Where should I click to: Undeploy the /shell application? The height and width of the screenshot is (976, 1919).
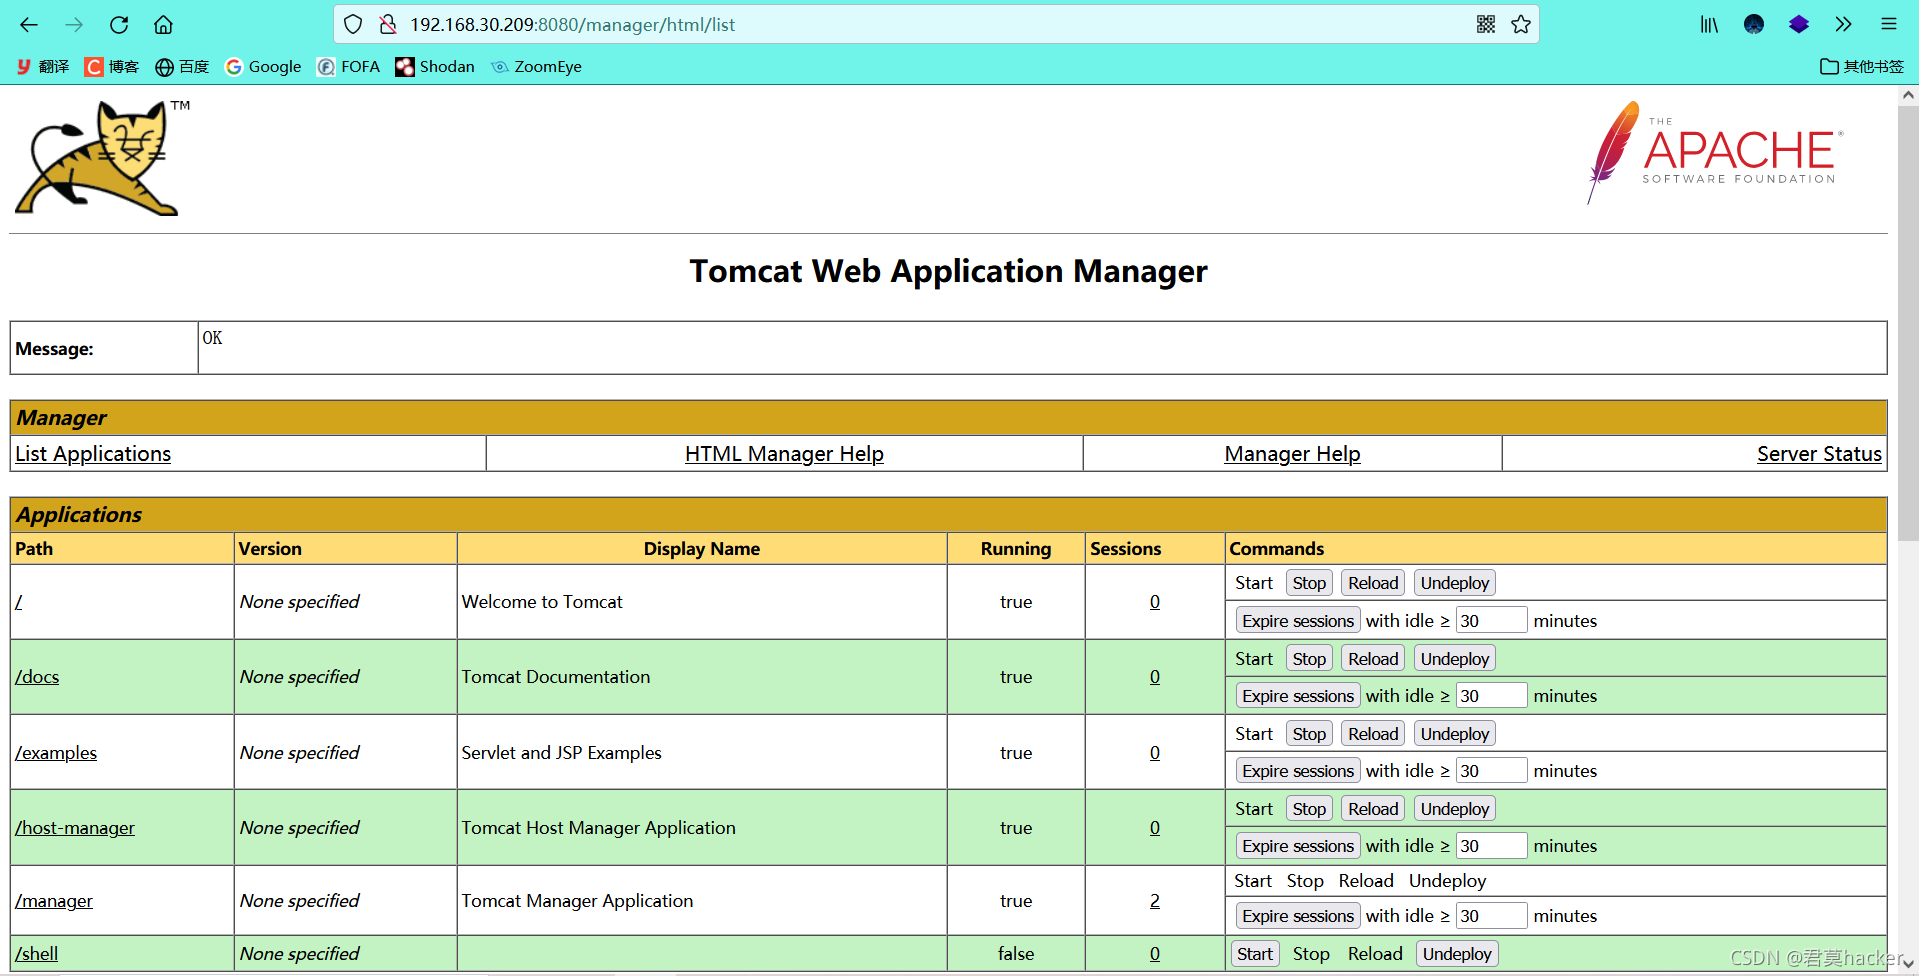(1457, 953)
